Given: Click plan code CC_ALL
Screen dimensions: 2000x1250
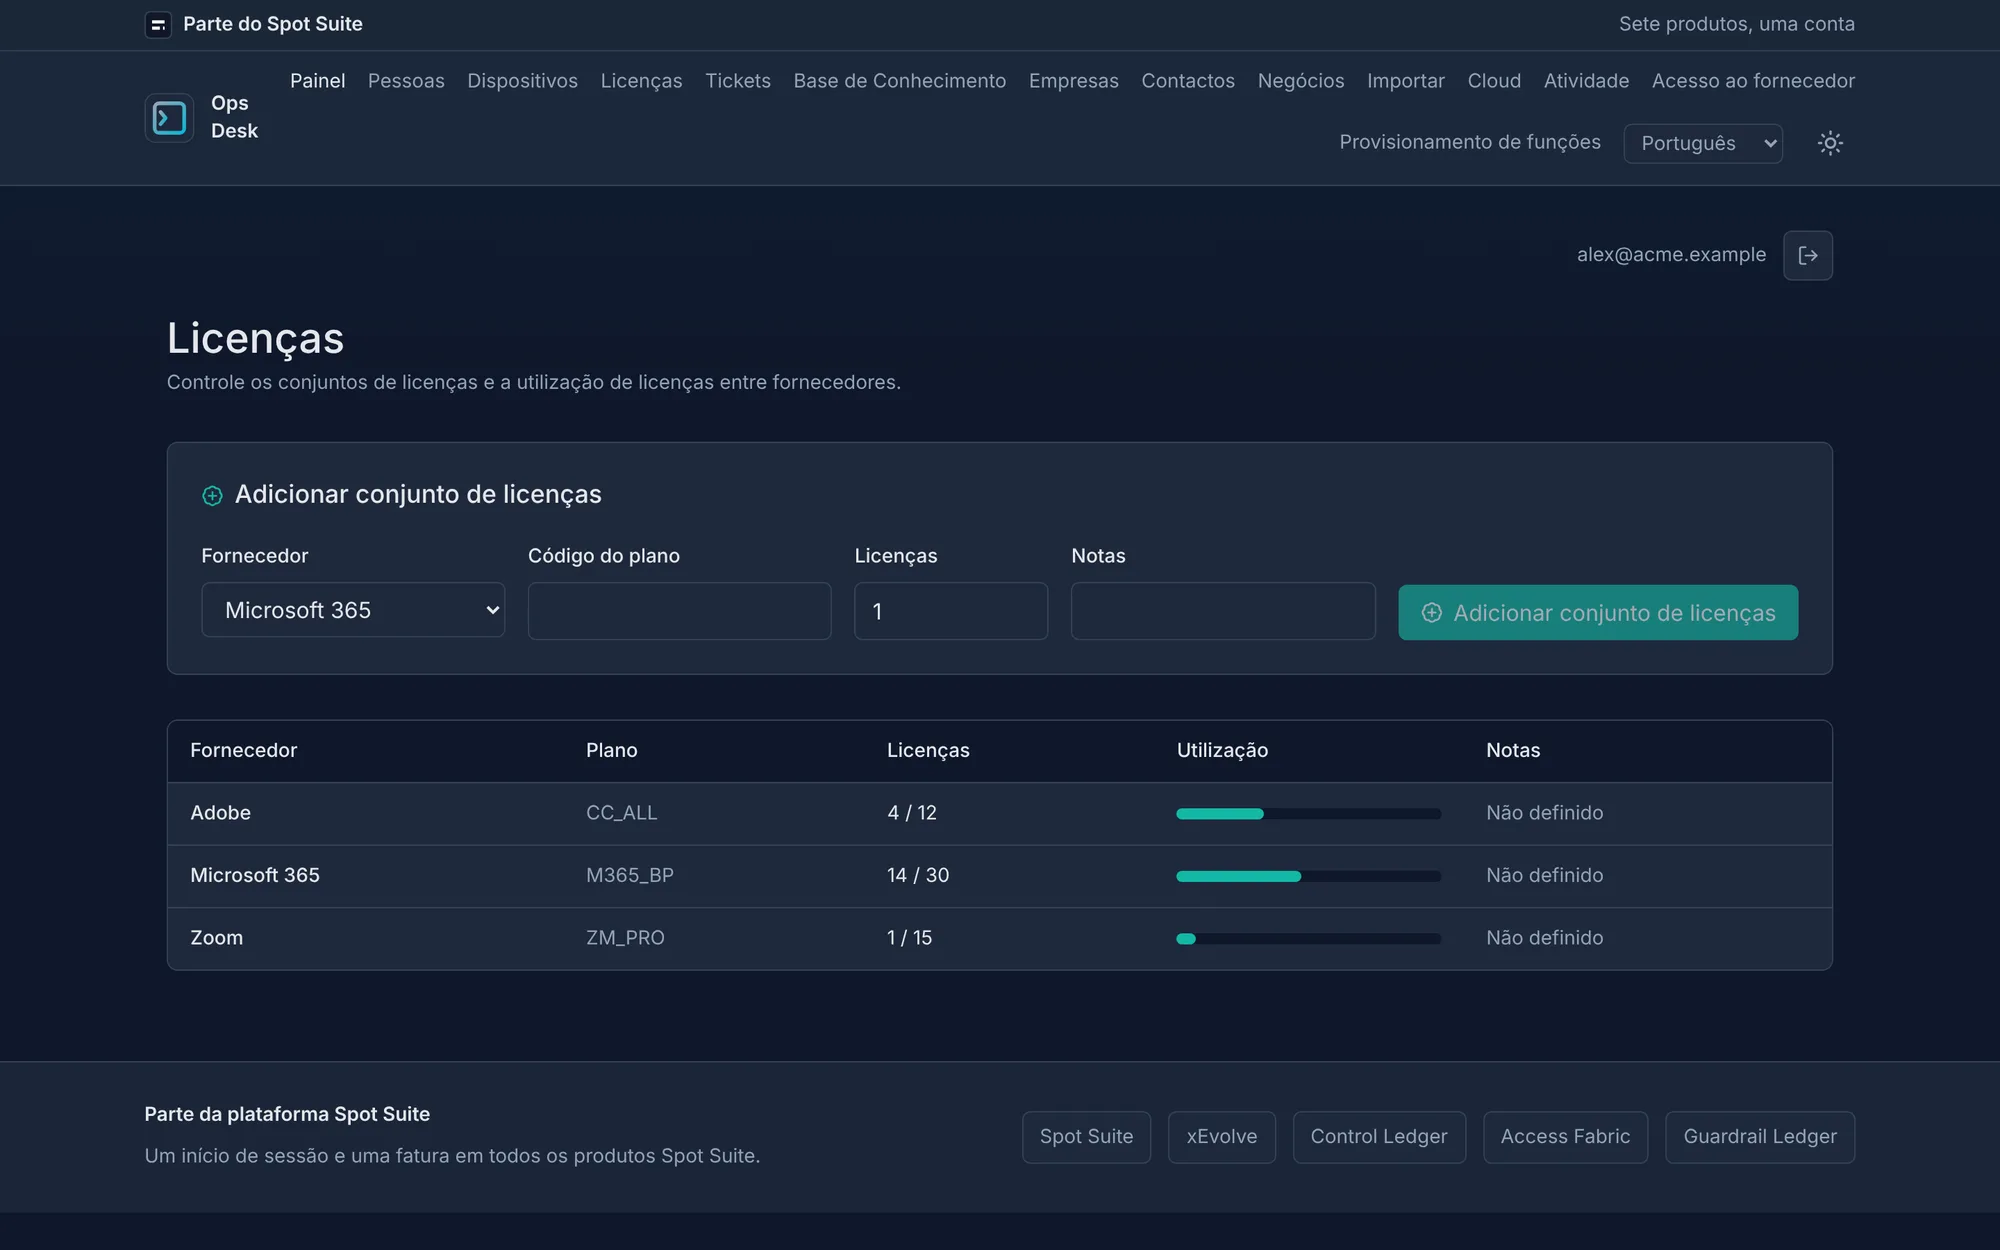Looking at the screenshot, I should click(622, 813).
